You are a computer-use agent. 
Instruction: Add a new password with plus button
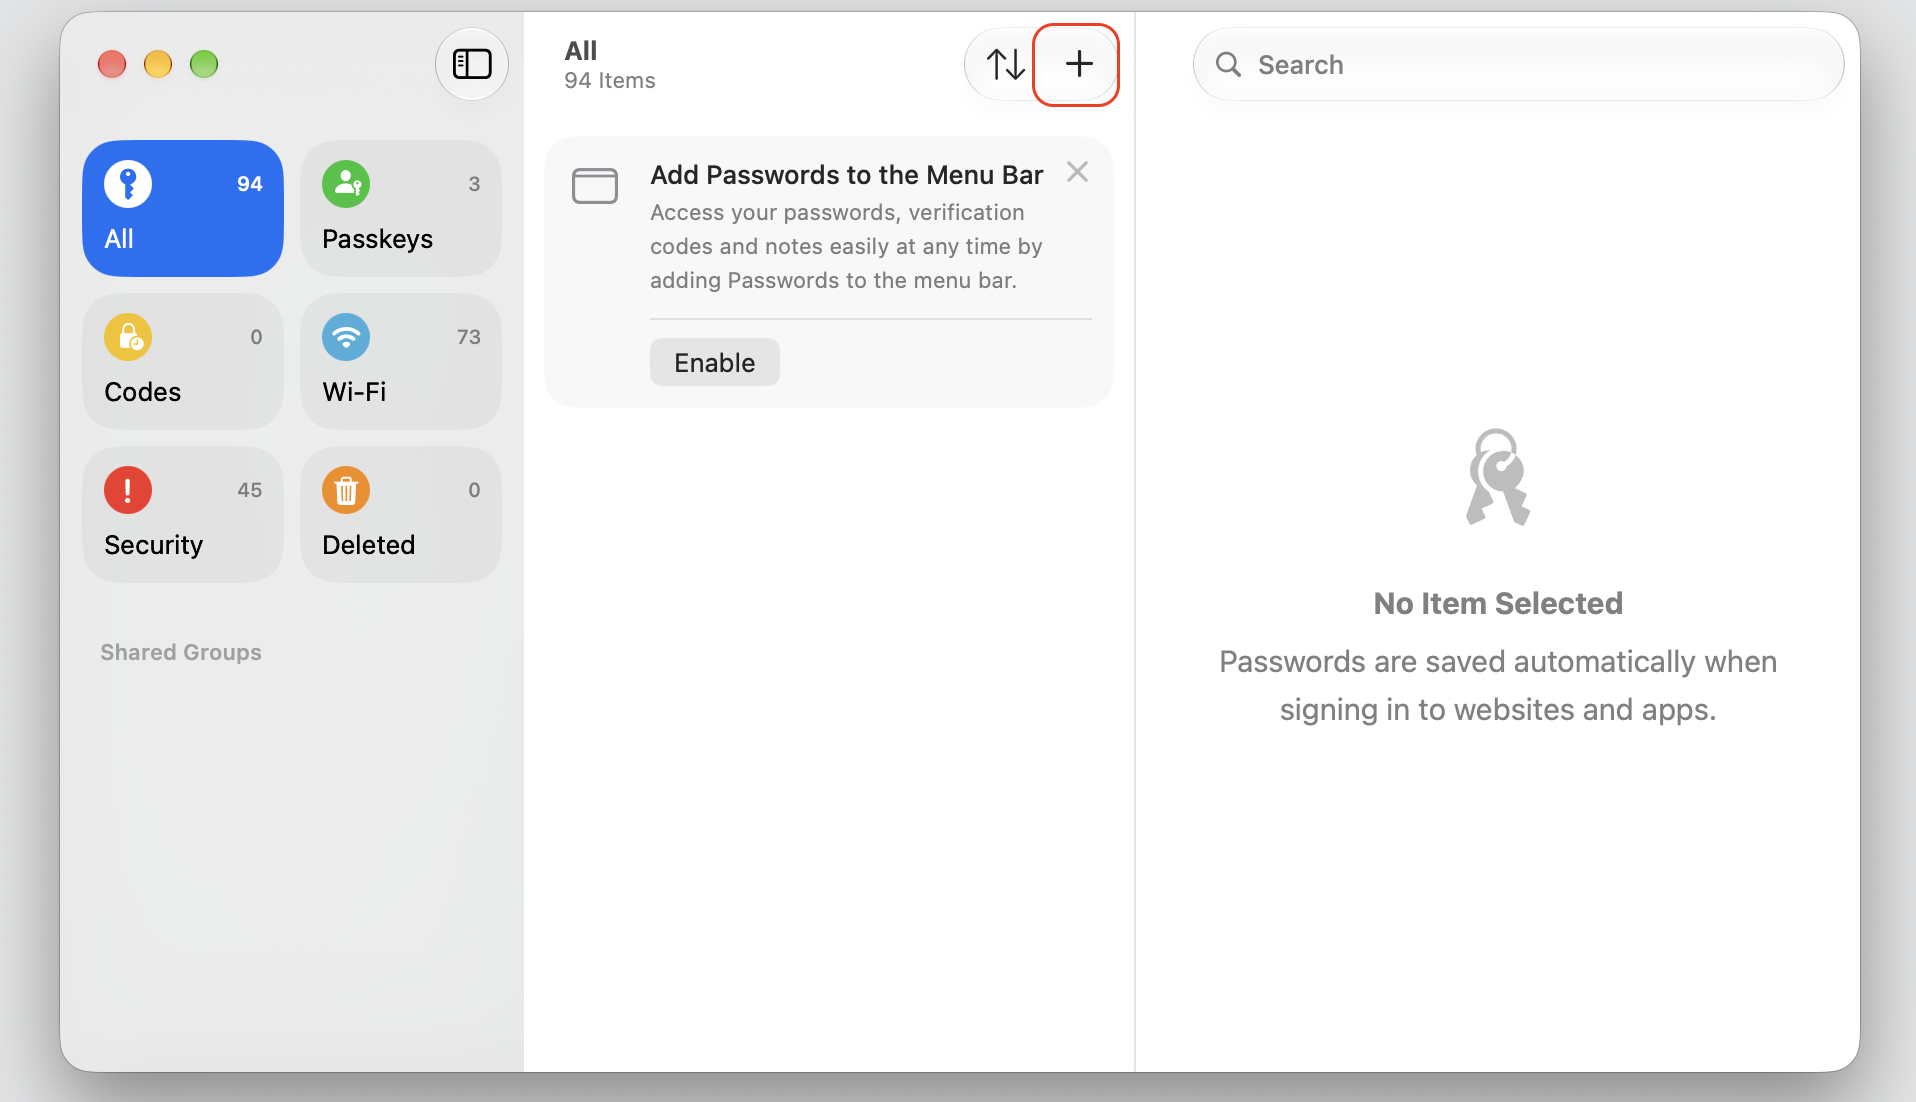[1078, 64]
